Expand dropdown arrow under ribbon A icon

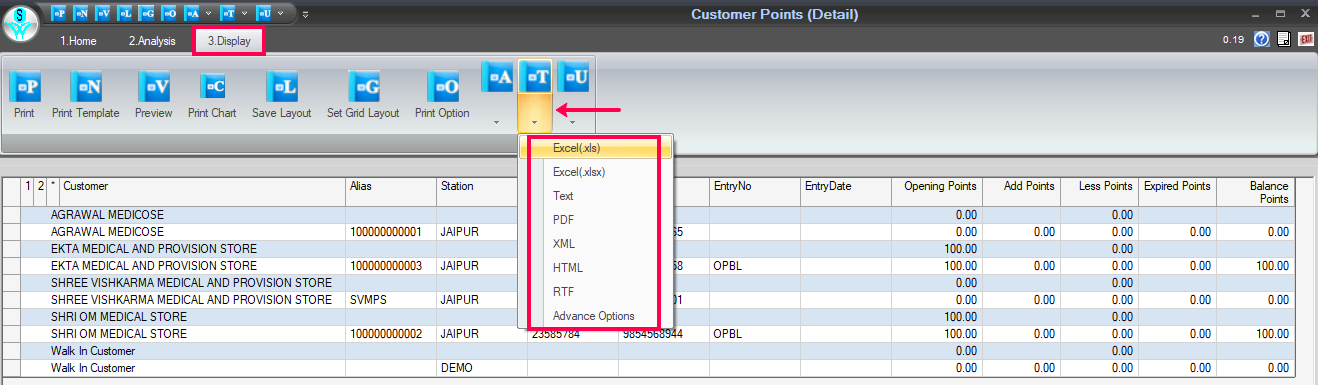[x=497, y=123]
